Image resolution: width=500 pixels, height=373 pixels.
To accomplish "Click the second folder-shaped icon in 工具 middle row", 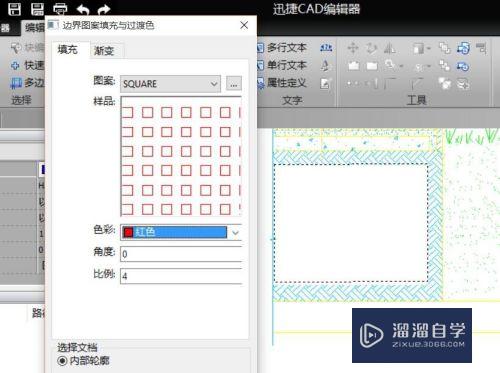I will pos(372,66).
